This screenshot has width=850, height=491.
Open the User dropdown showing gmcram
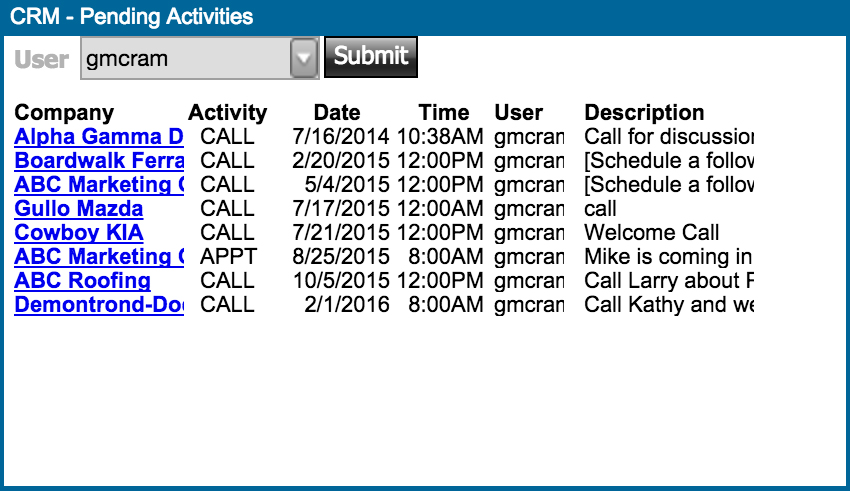pyautogui.click(x=199, y=58)
